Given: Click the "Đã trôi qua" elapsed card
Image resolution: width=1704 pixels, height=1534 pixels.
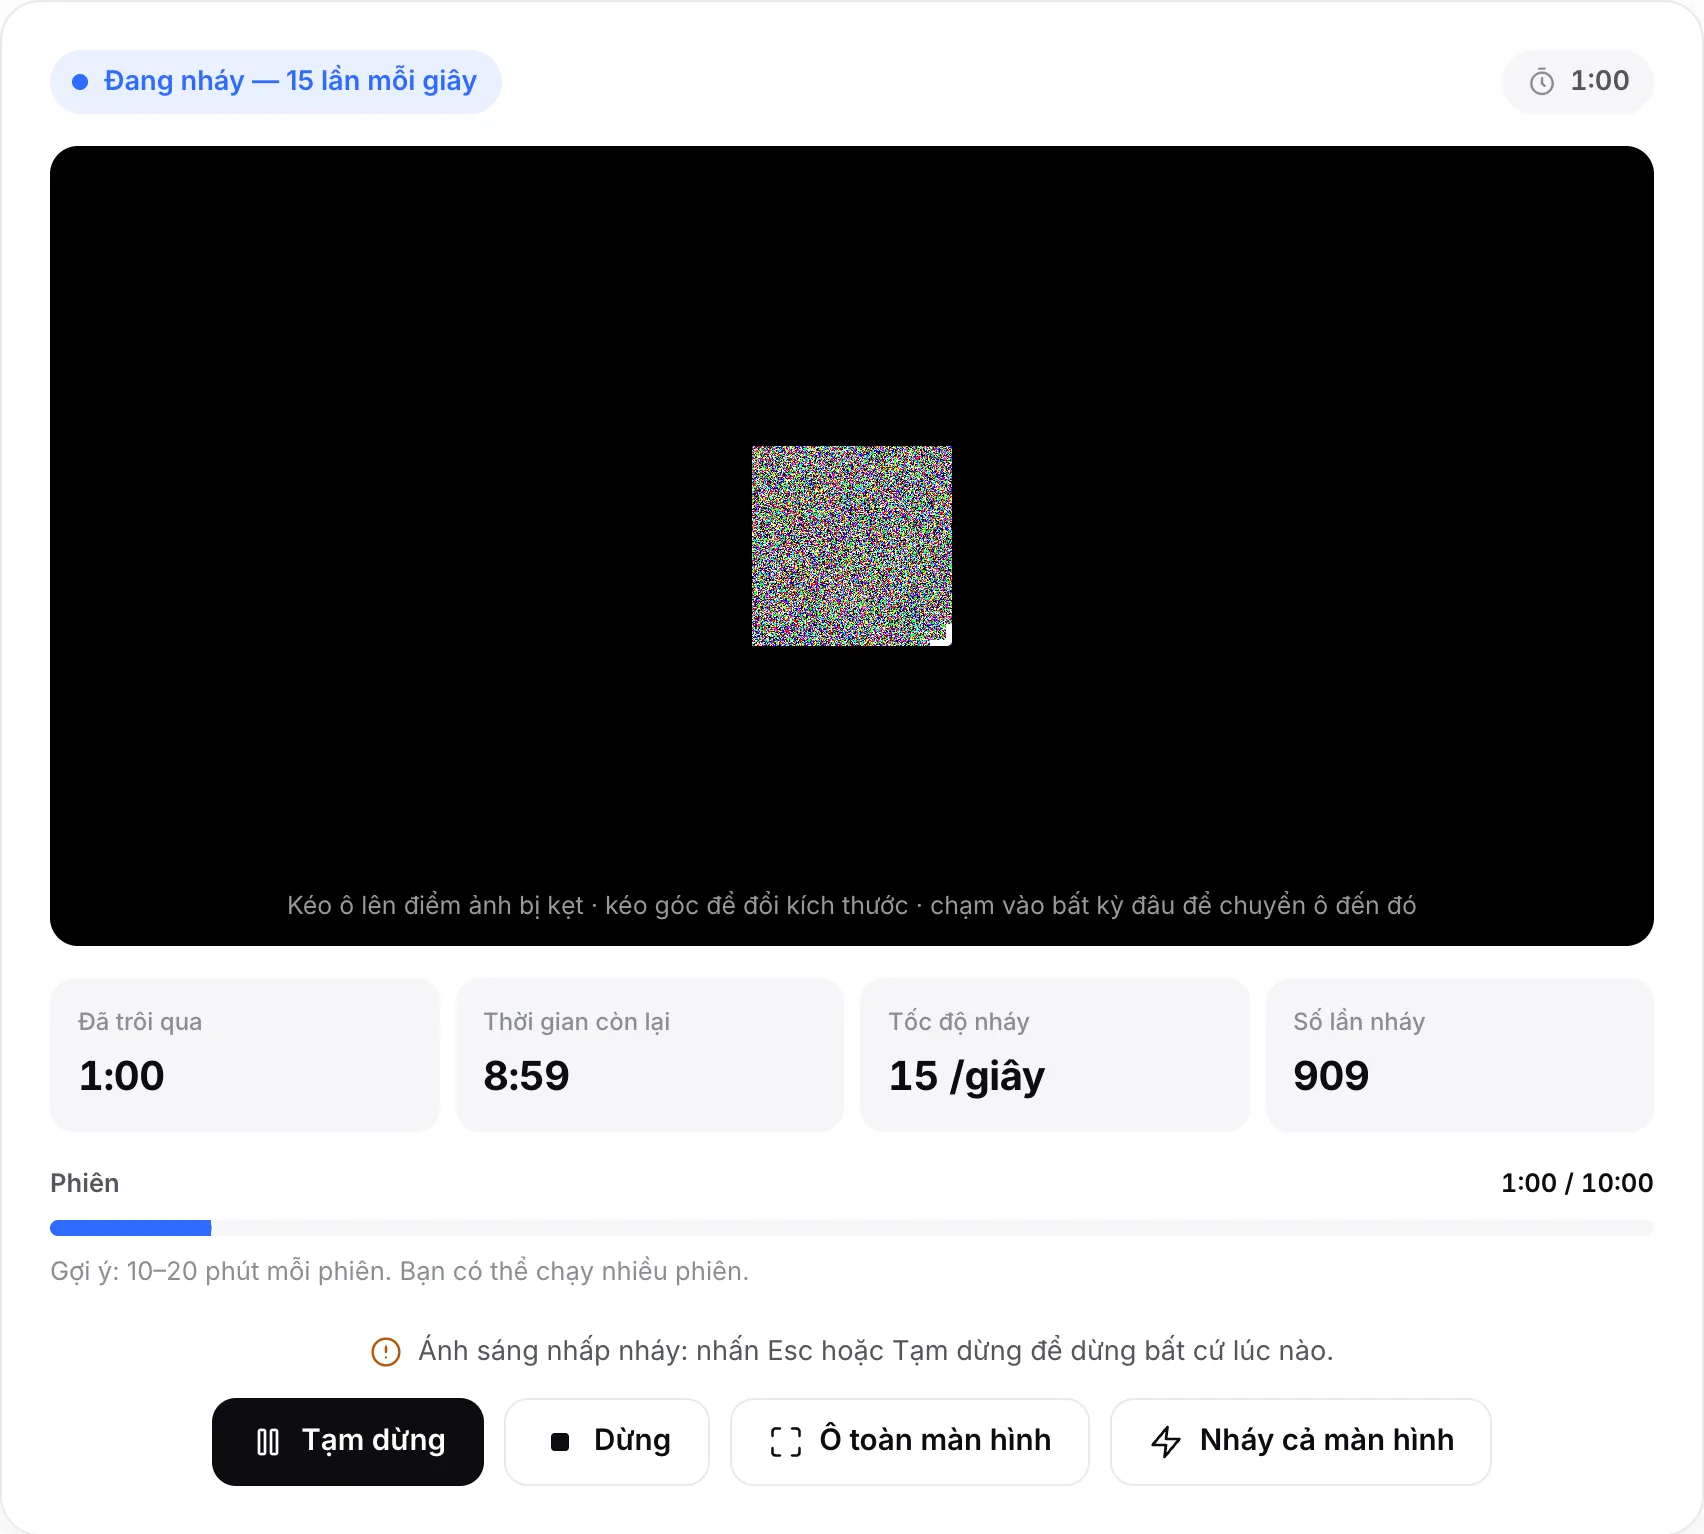Looking at the screenshot, I should pyautogui.click(x=245, y=1055).
